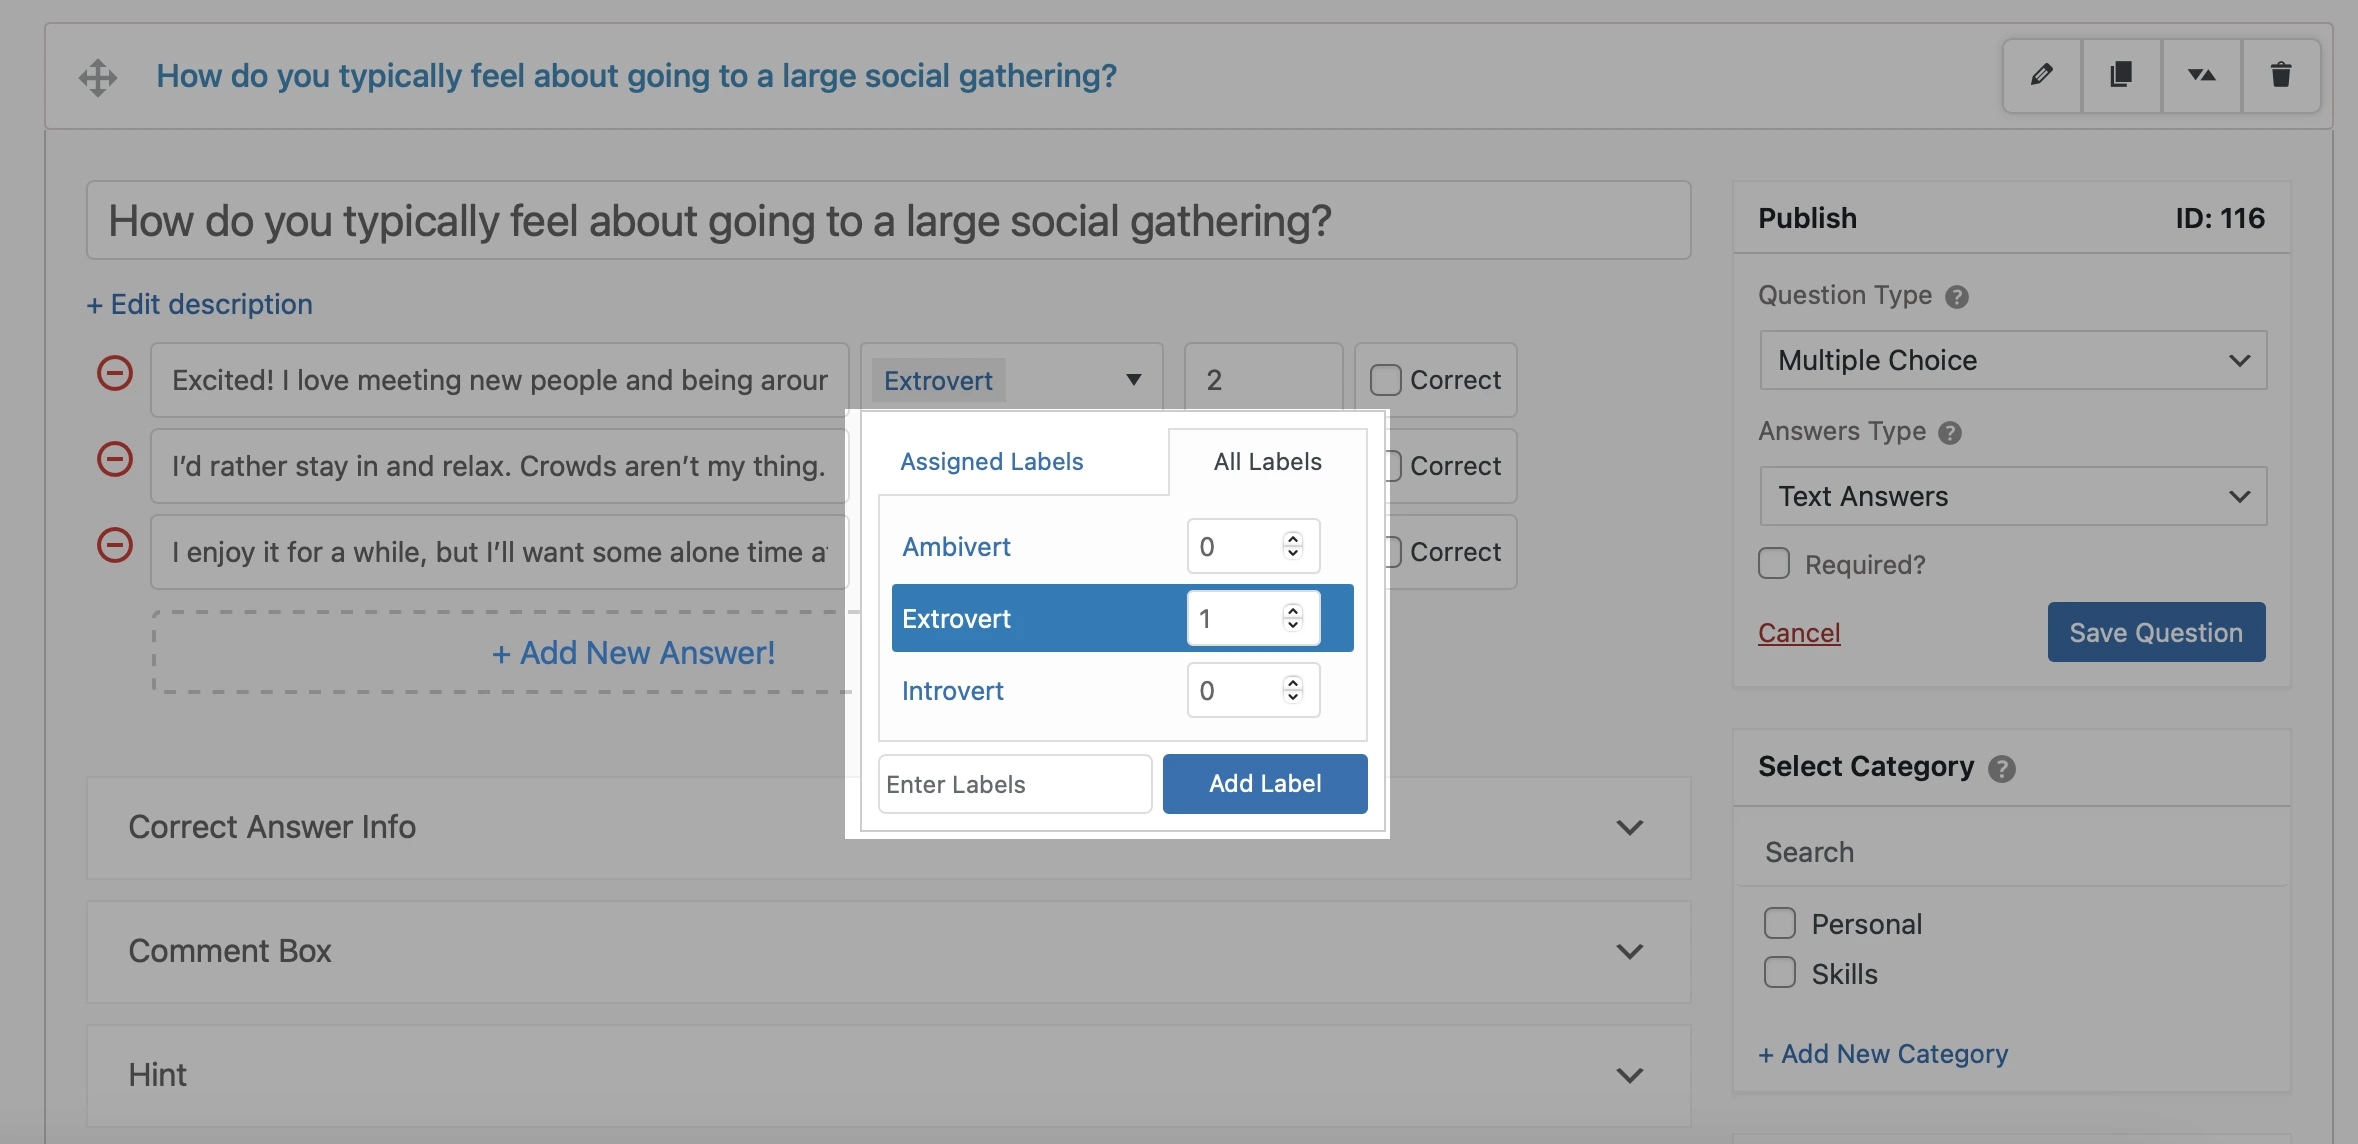Click the Question Type help icon
This screenshot has width=2358, height=1144.
[x=1957, y=297]
